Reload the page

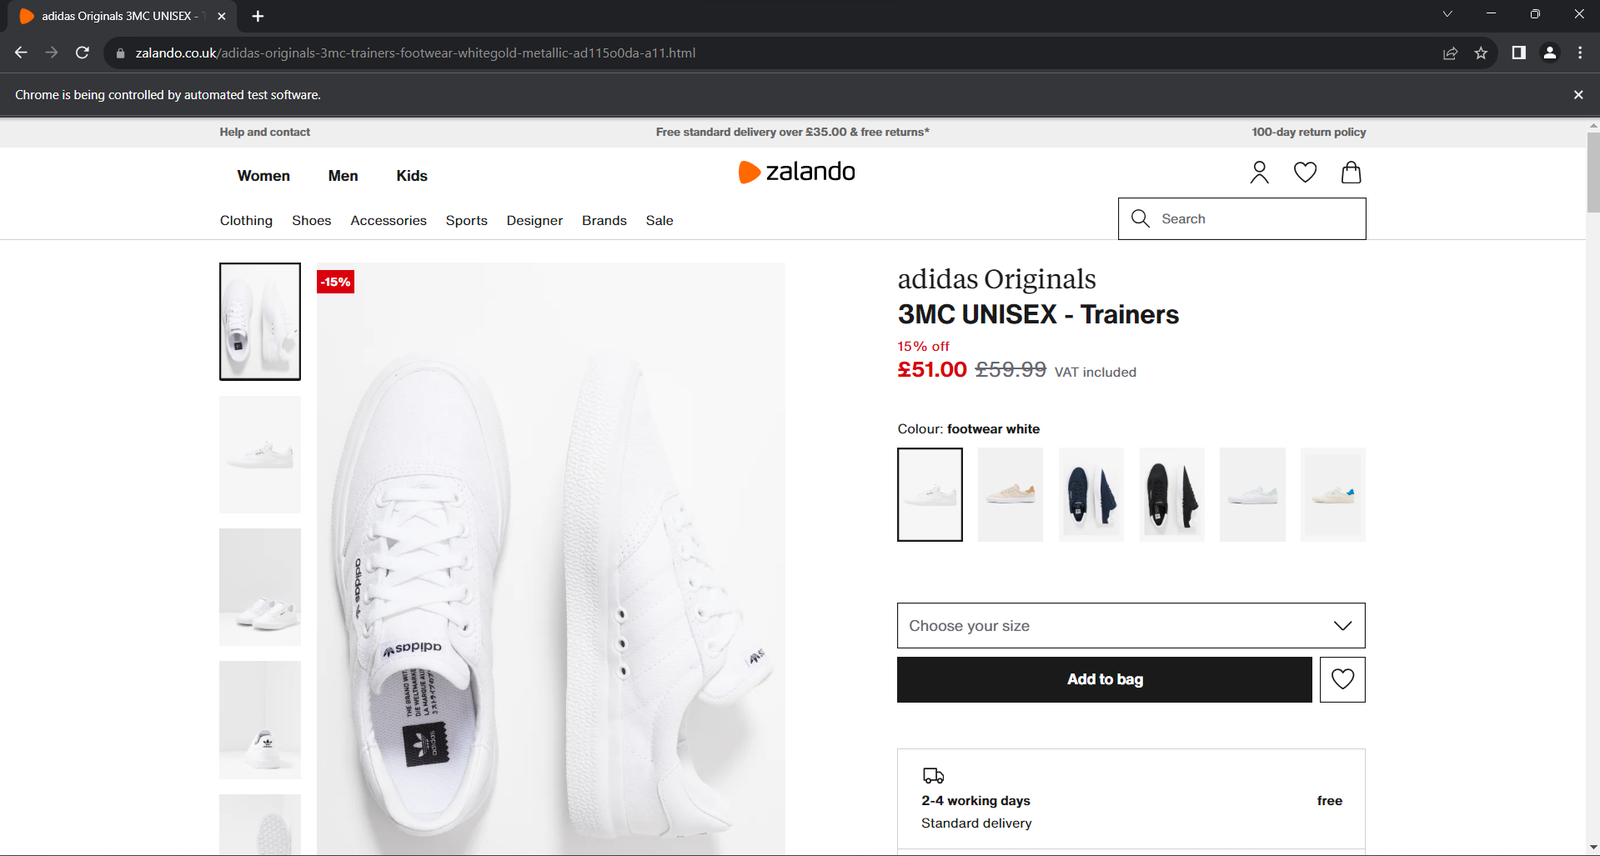[x=83, y=53]
